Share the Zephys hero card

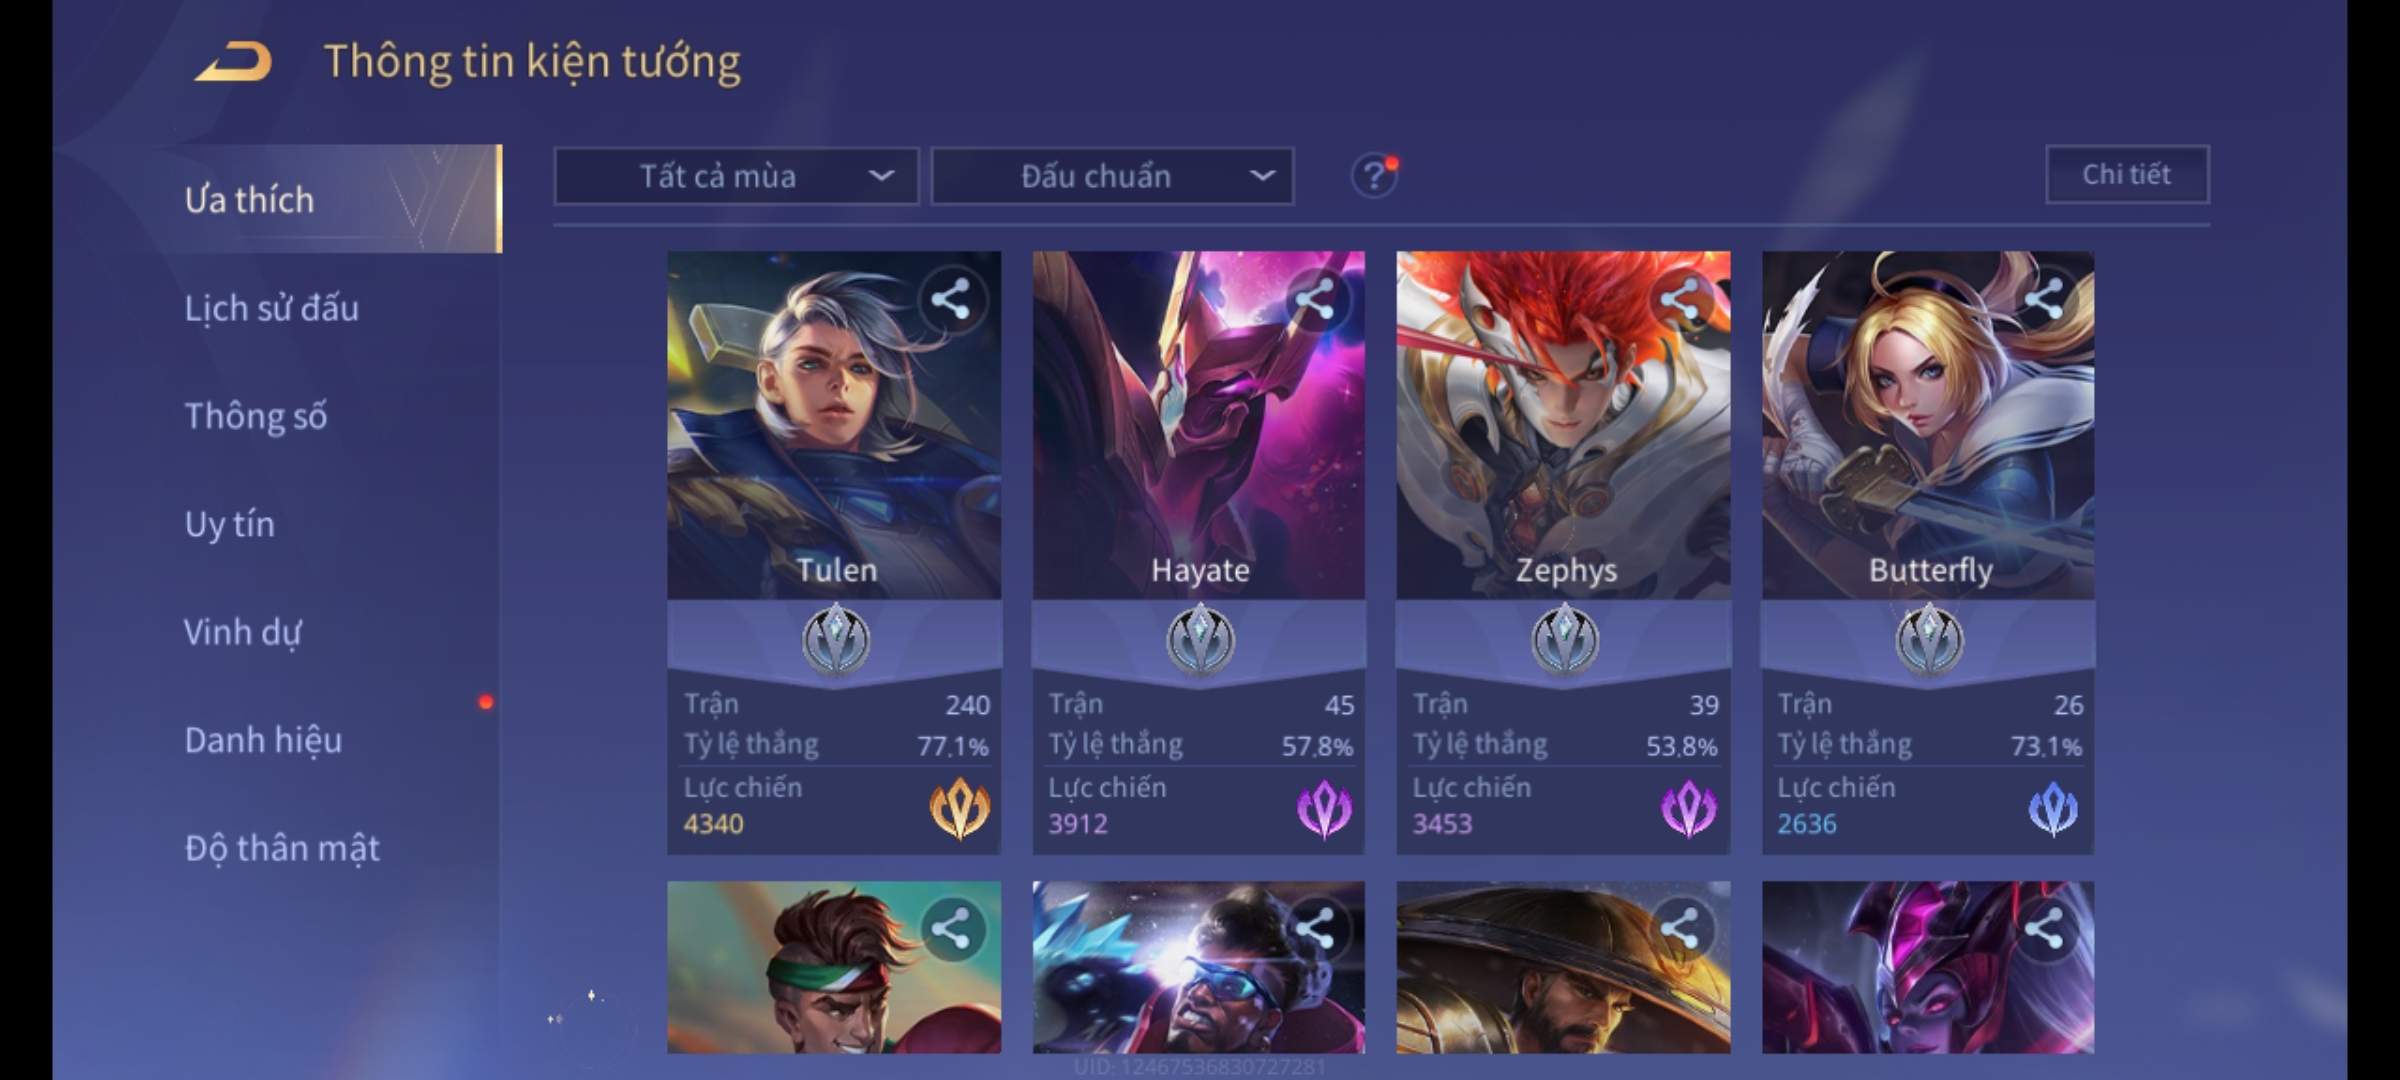(1680, 300)
